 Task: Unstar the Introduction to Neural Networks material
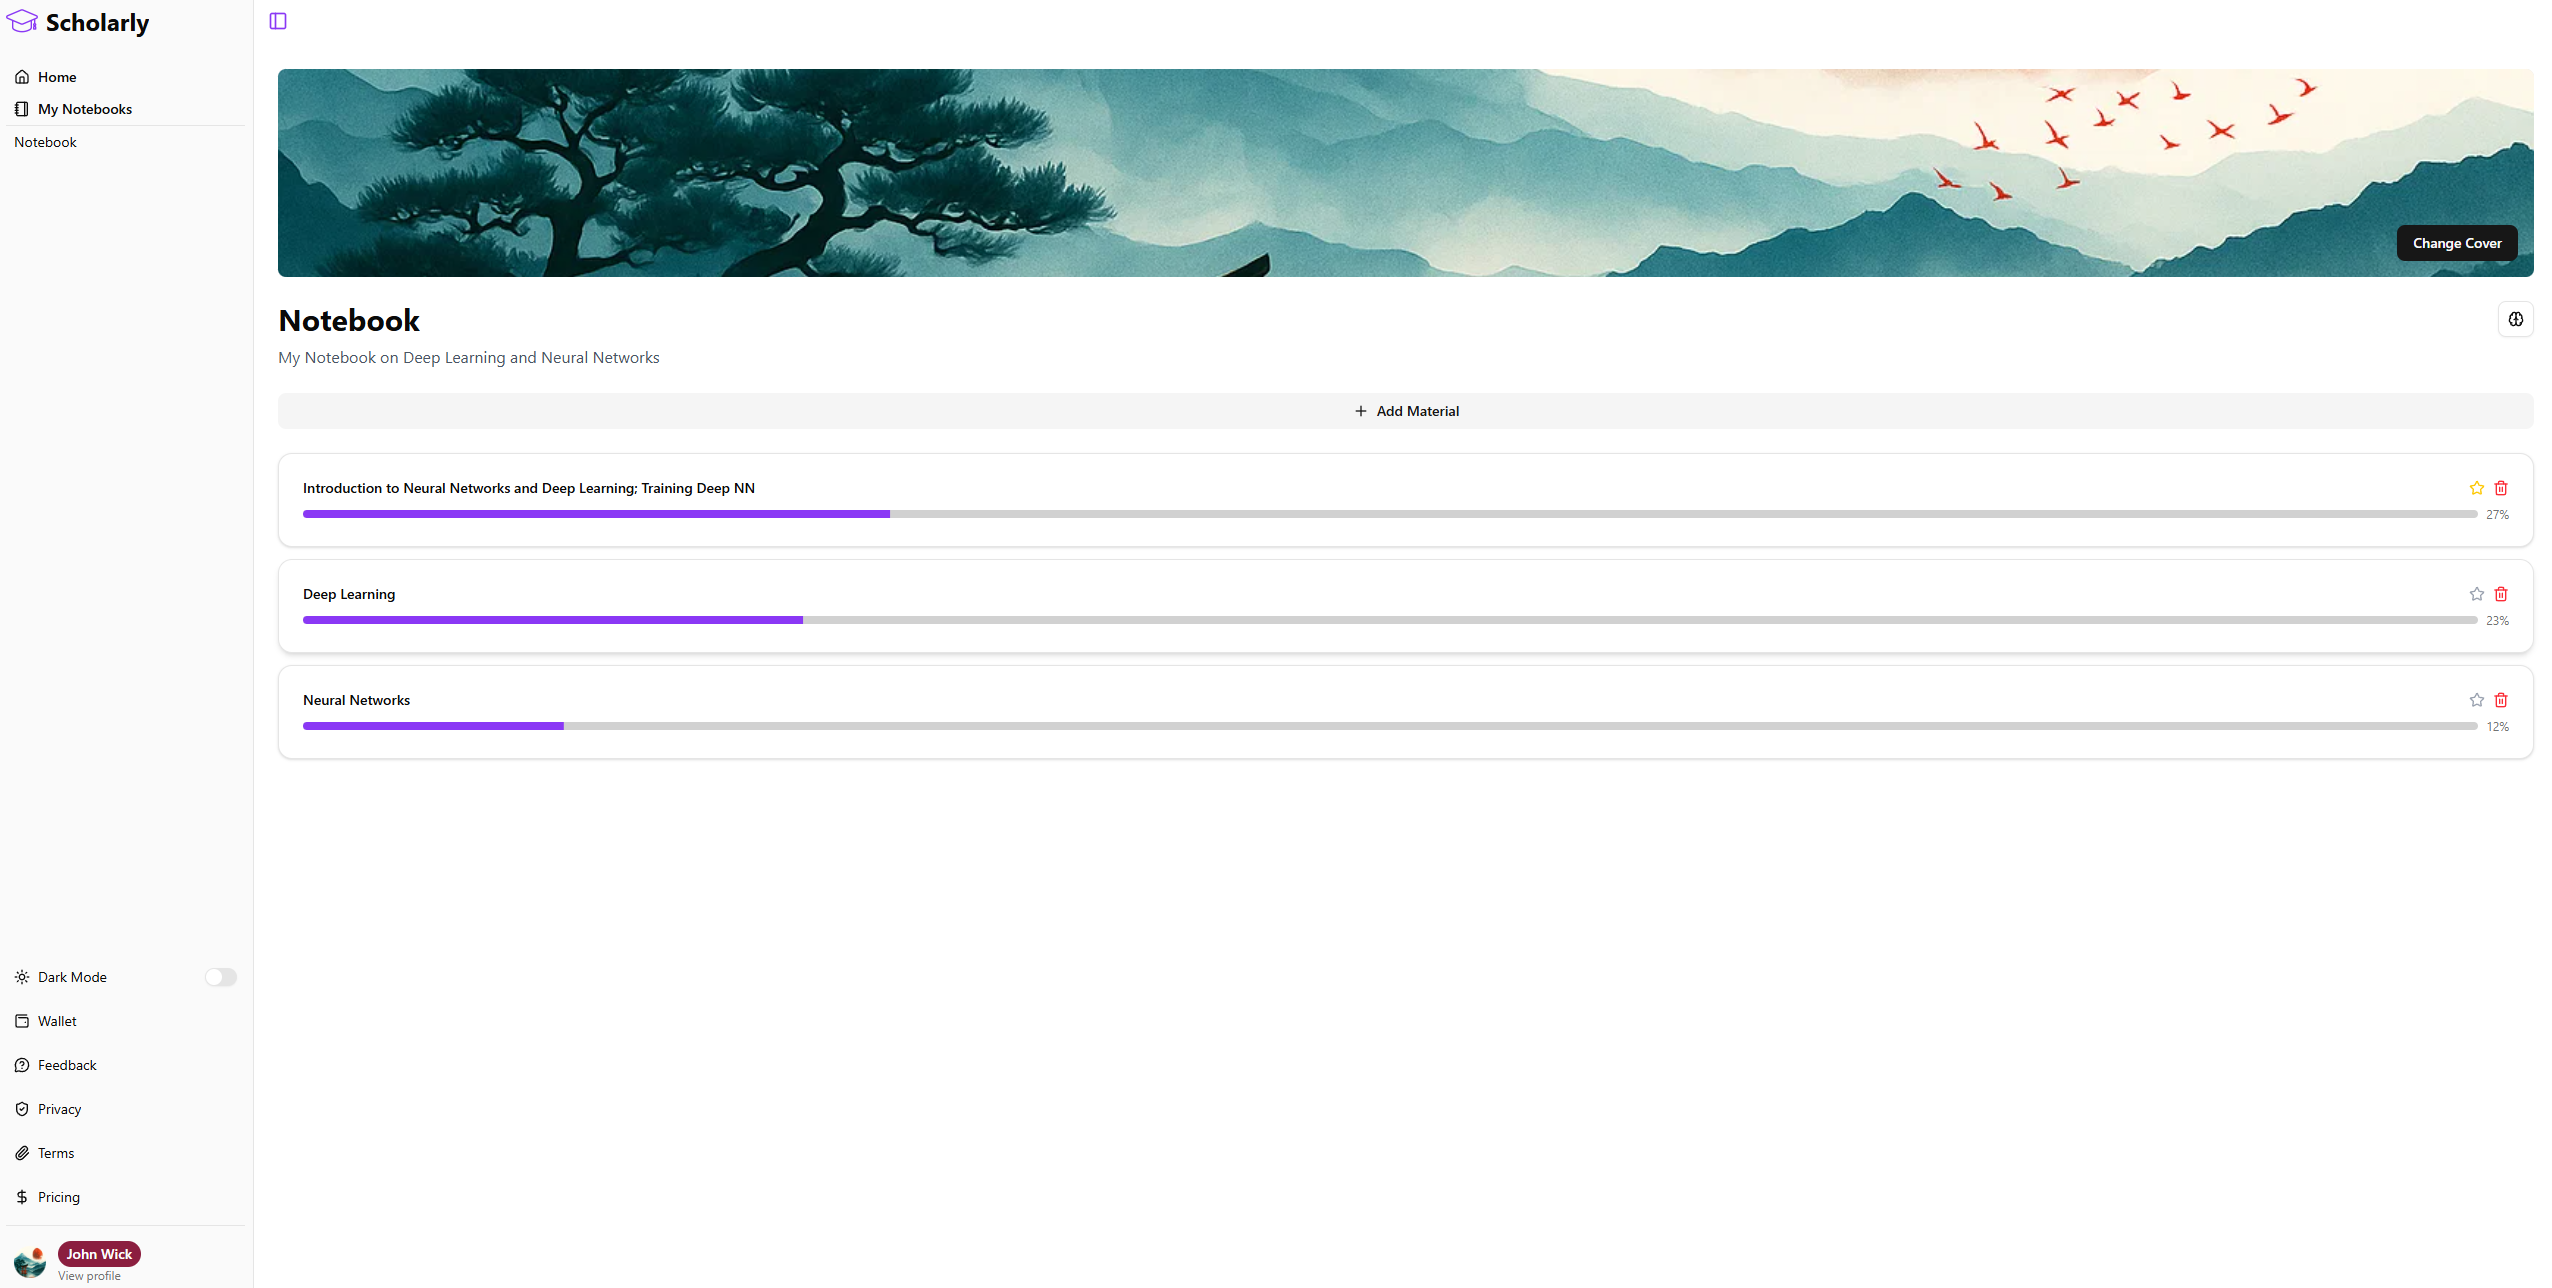click(x=2476, y=488)
